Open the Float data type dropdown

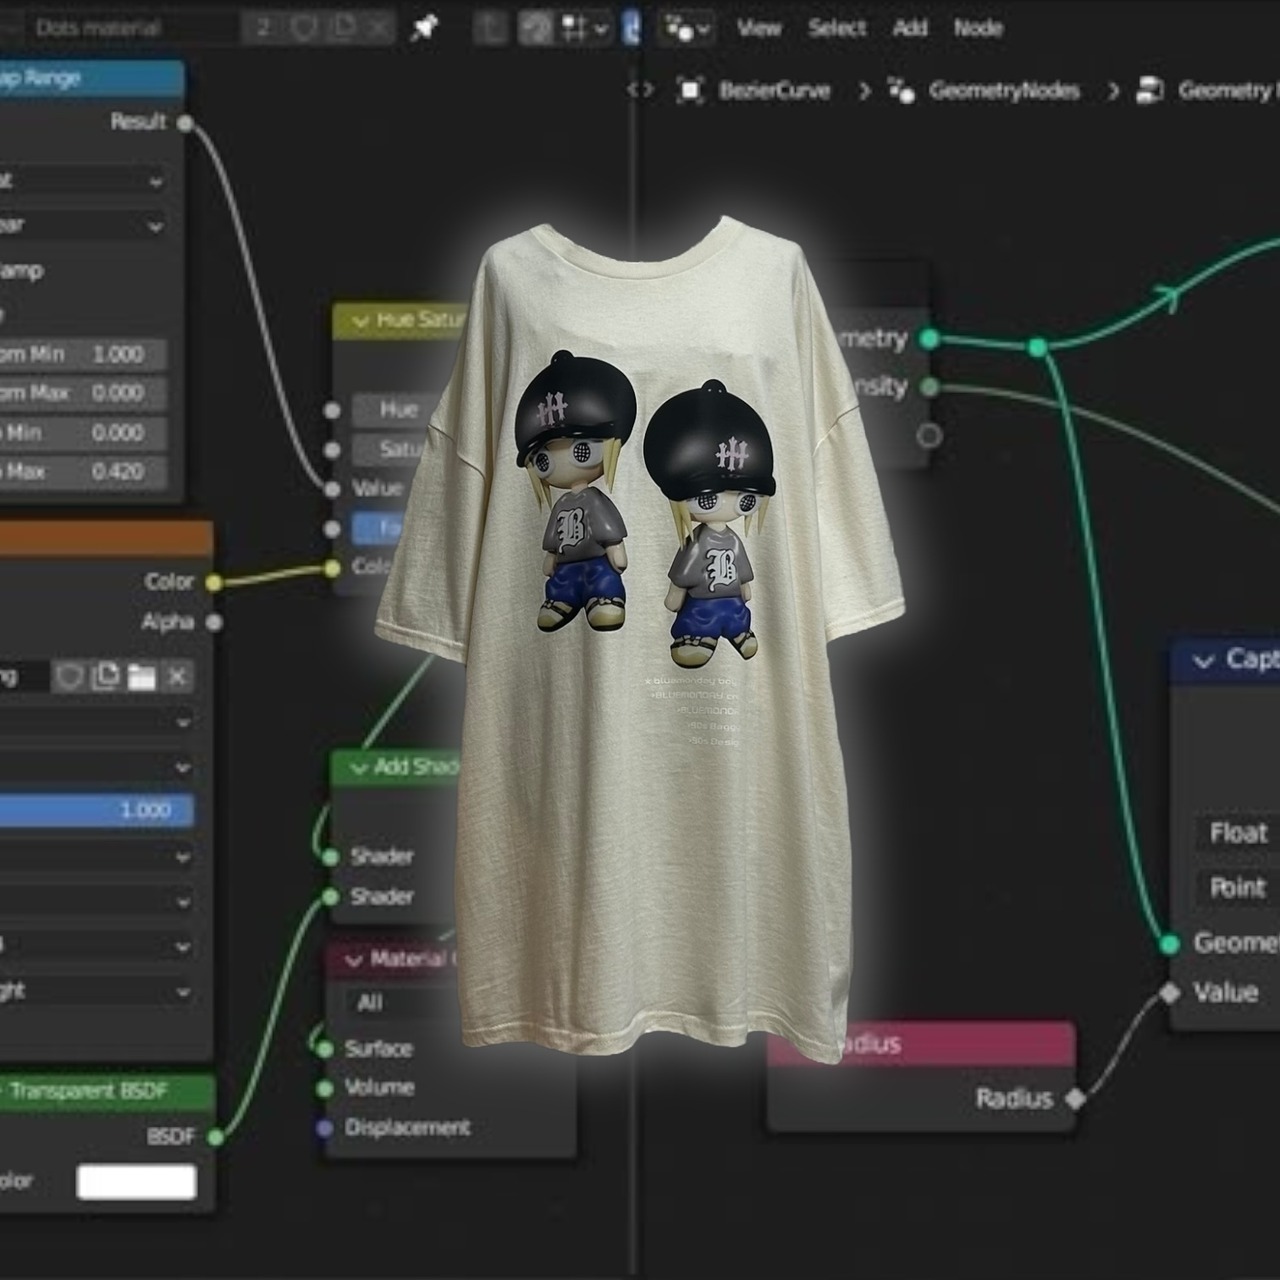tap(1236, 833)
